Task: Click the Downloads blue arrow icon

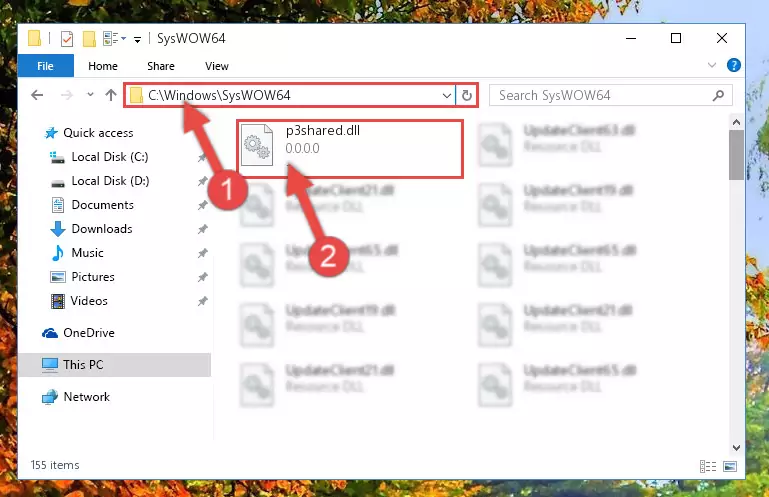Action: coord(58,229)
